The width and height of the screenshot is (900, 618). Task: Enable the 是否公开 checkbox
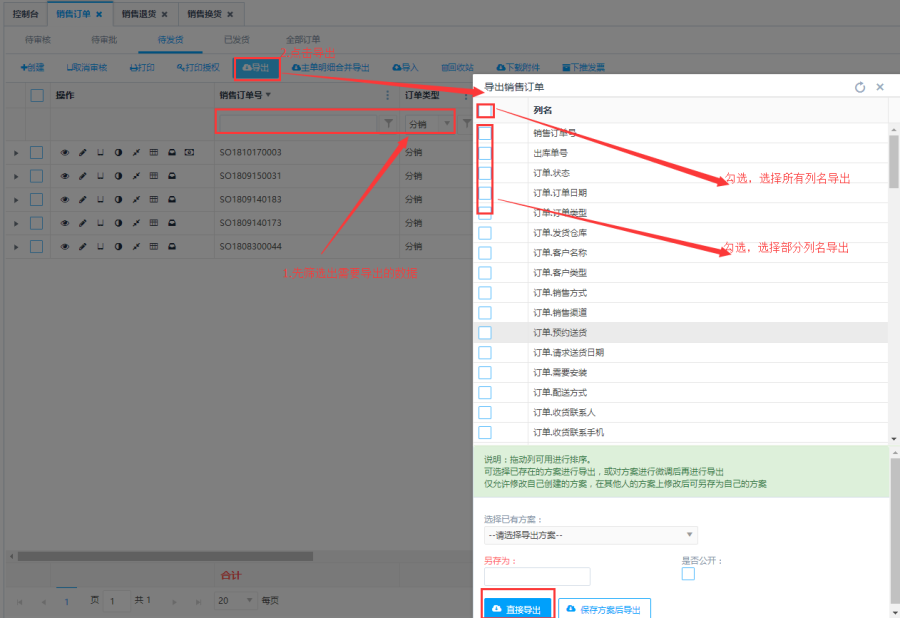coord(688,574)
